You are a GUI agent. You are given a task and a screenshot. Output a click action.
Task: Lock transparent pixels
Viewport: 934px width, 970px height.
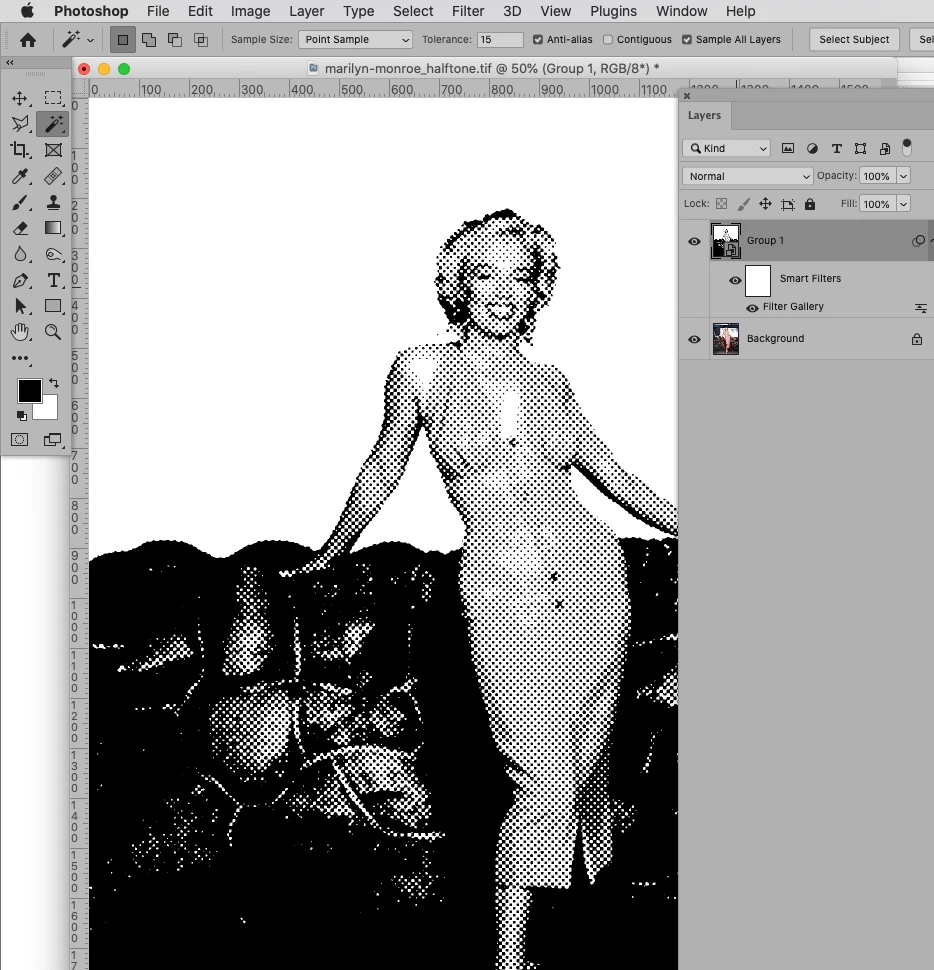click(x=721, y=204)
